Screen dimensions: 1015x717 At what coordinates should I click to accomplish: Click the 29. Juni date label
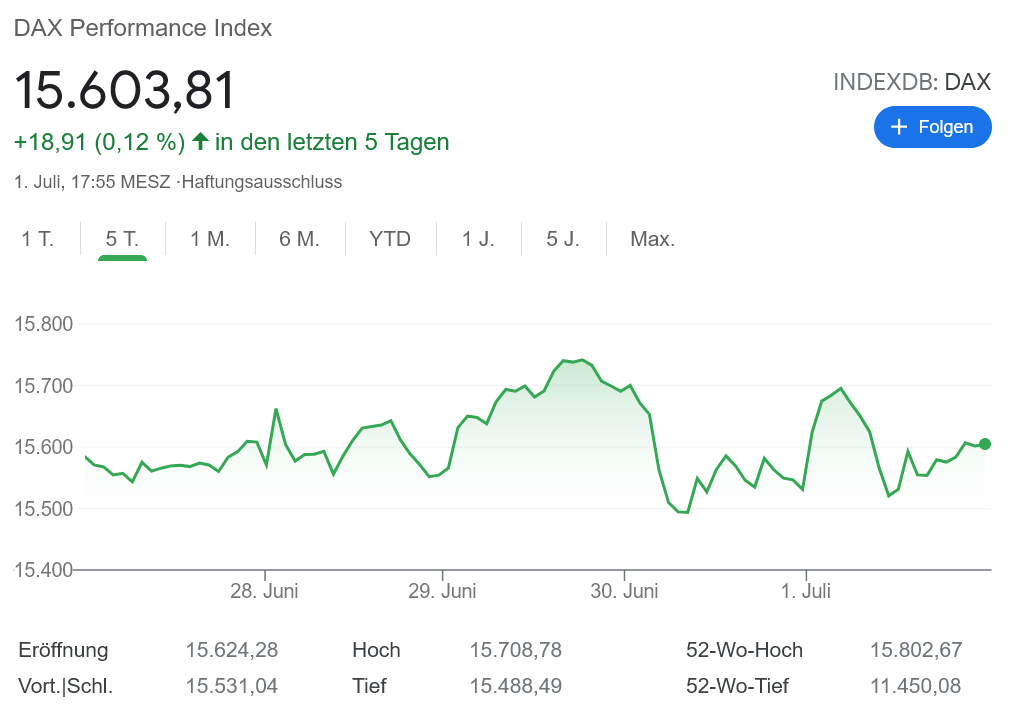442,591
